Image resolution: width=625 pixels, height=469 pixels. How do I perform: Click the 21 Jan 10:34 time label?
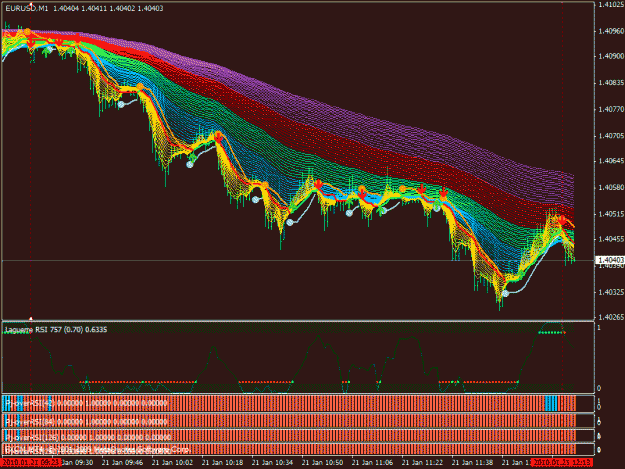pyautogui.click(x=272, y=463)
